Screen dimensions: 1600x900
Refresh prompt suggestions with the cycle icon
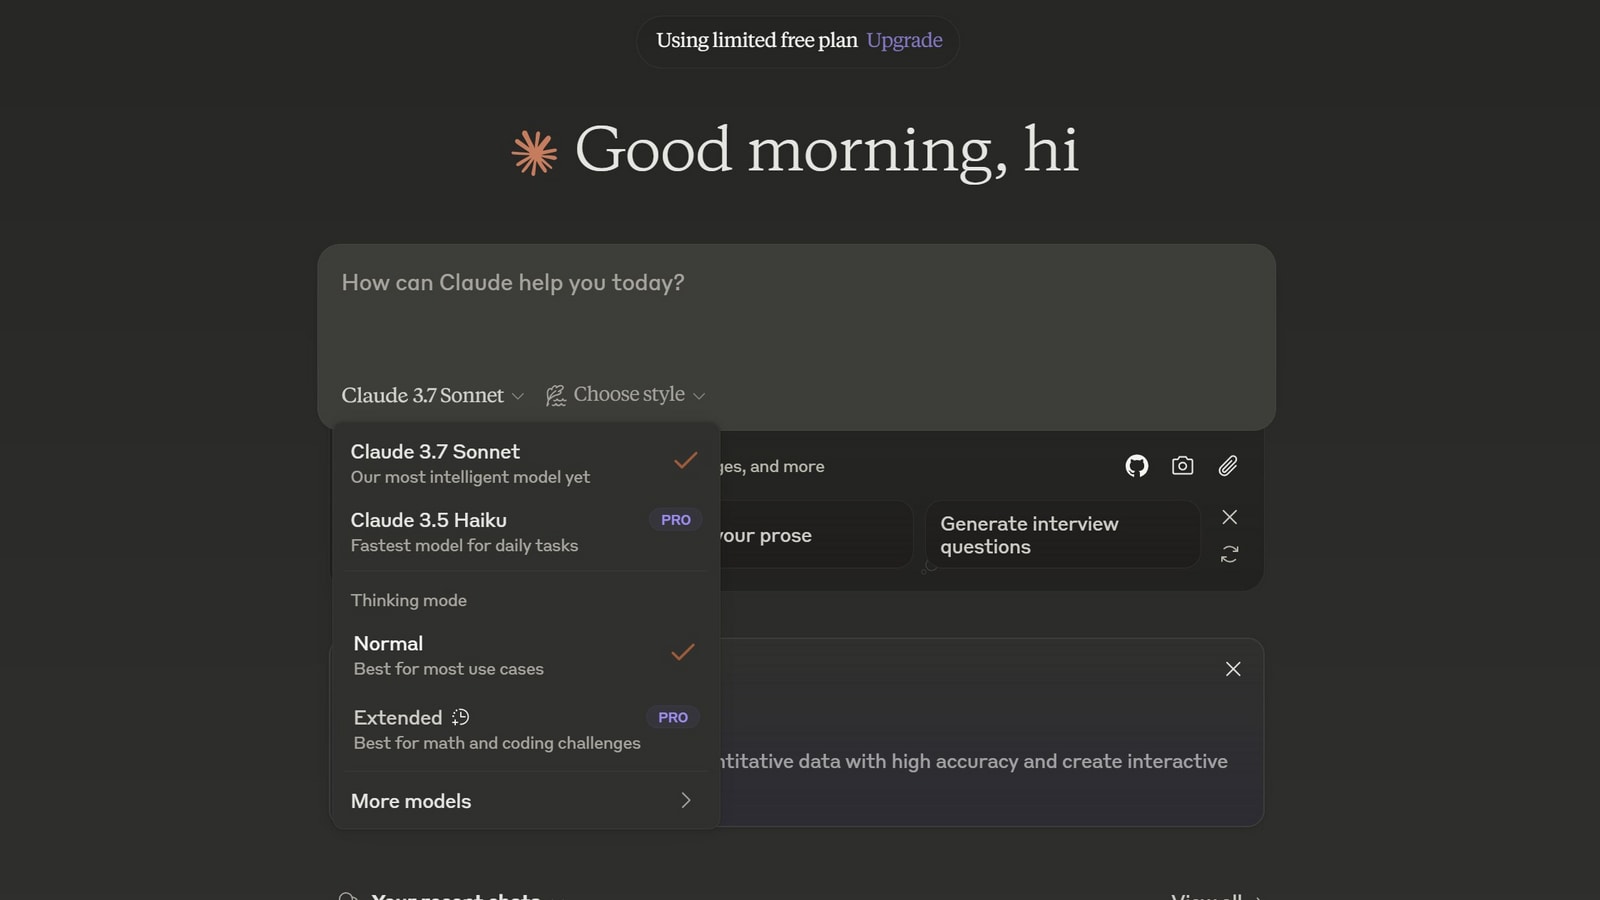[x=1229, y=554]
